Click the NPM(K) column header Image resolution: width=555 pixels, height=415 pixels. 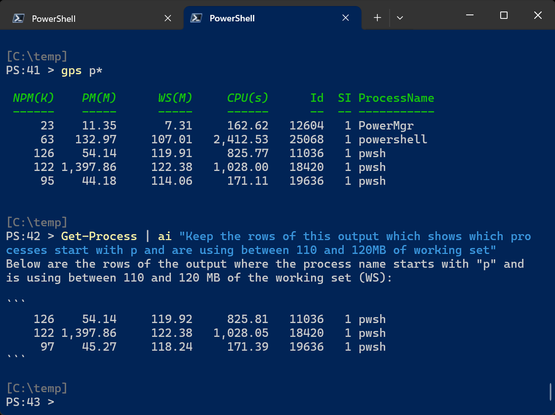click(33, 98)
